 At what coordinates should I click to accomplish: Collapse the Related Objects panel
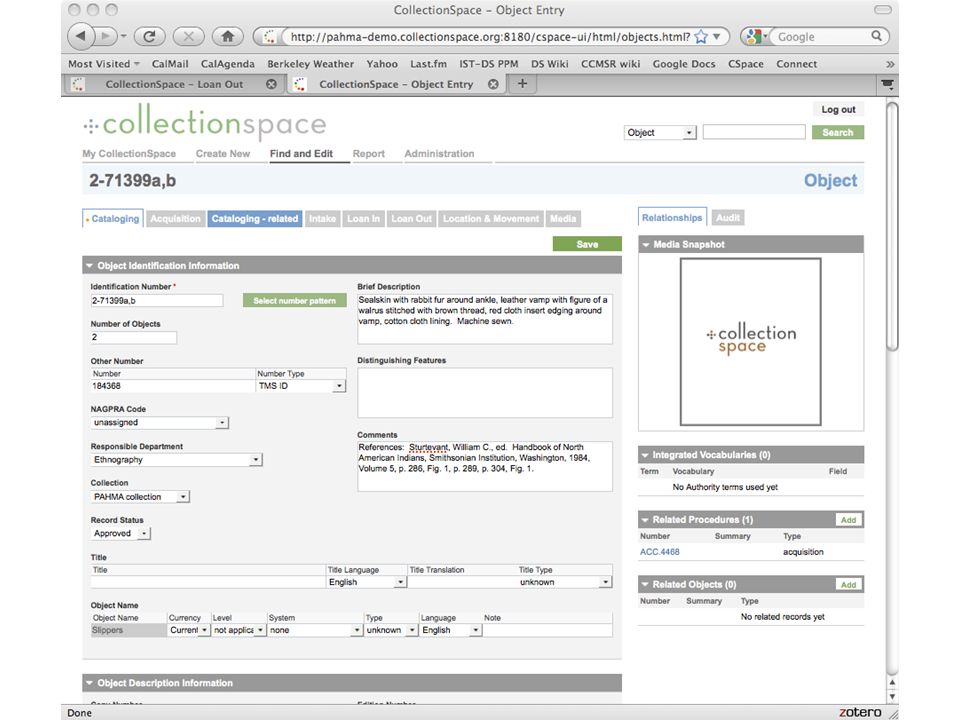(645, 585)
